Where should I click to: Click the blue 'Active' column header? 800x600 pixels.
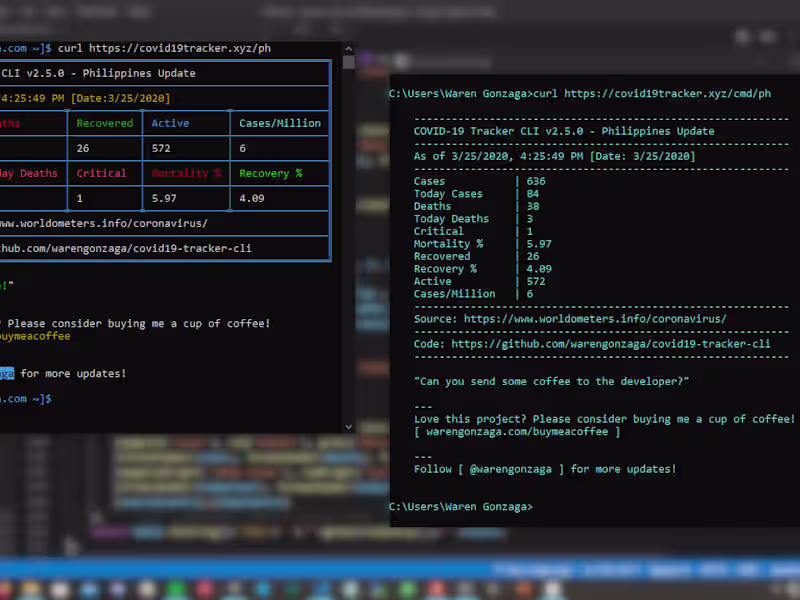pyautogui.click(x=170, y=123)
